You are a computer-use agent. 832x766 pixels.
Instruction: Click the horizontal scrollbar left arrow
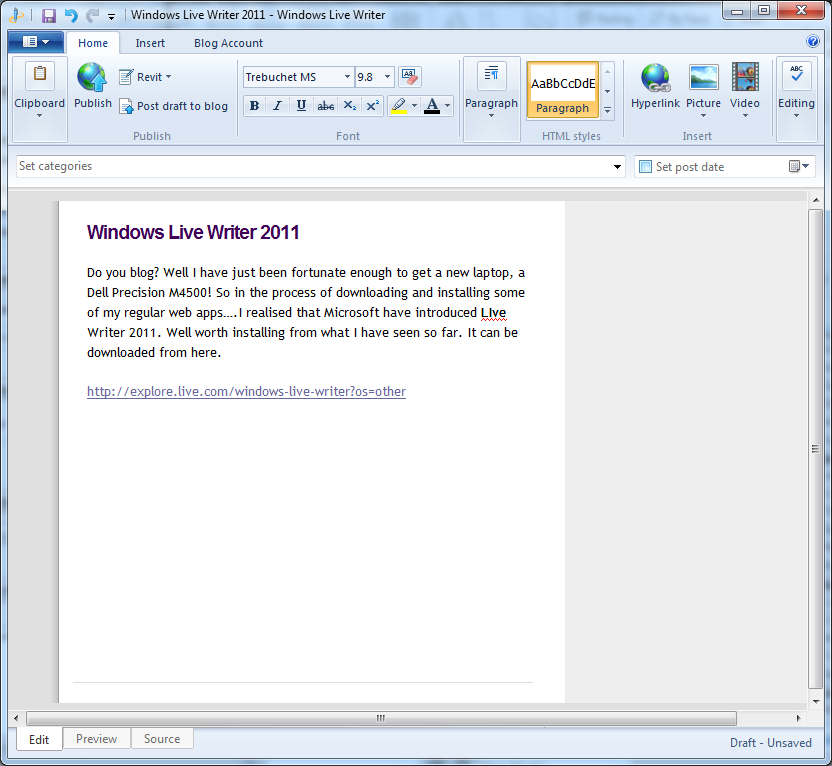coord(16,718)
